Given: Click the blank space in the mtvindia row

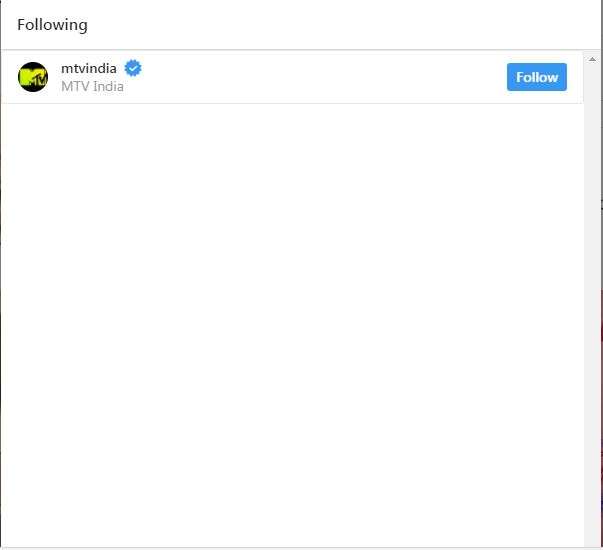Looking at the screenshot, I should 323,77.
